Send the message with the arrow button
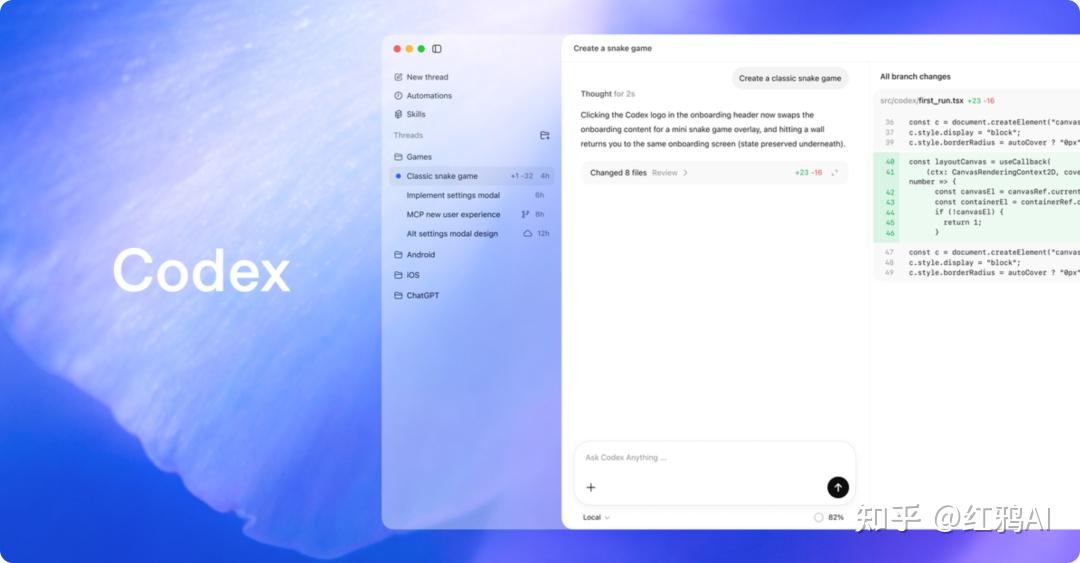1080x563 pixels. tap(838, 487)
